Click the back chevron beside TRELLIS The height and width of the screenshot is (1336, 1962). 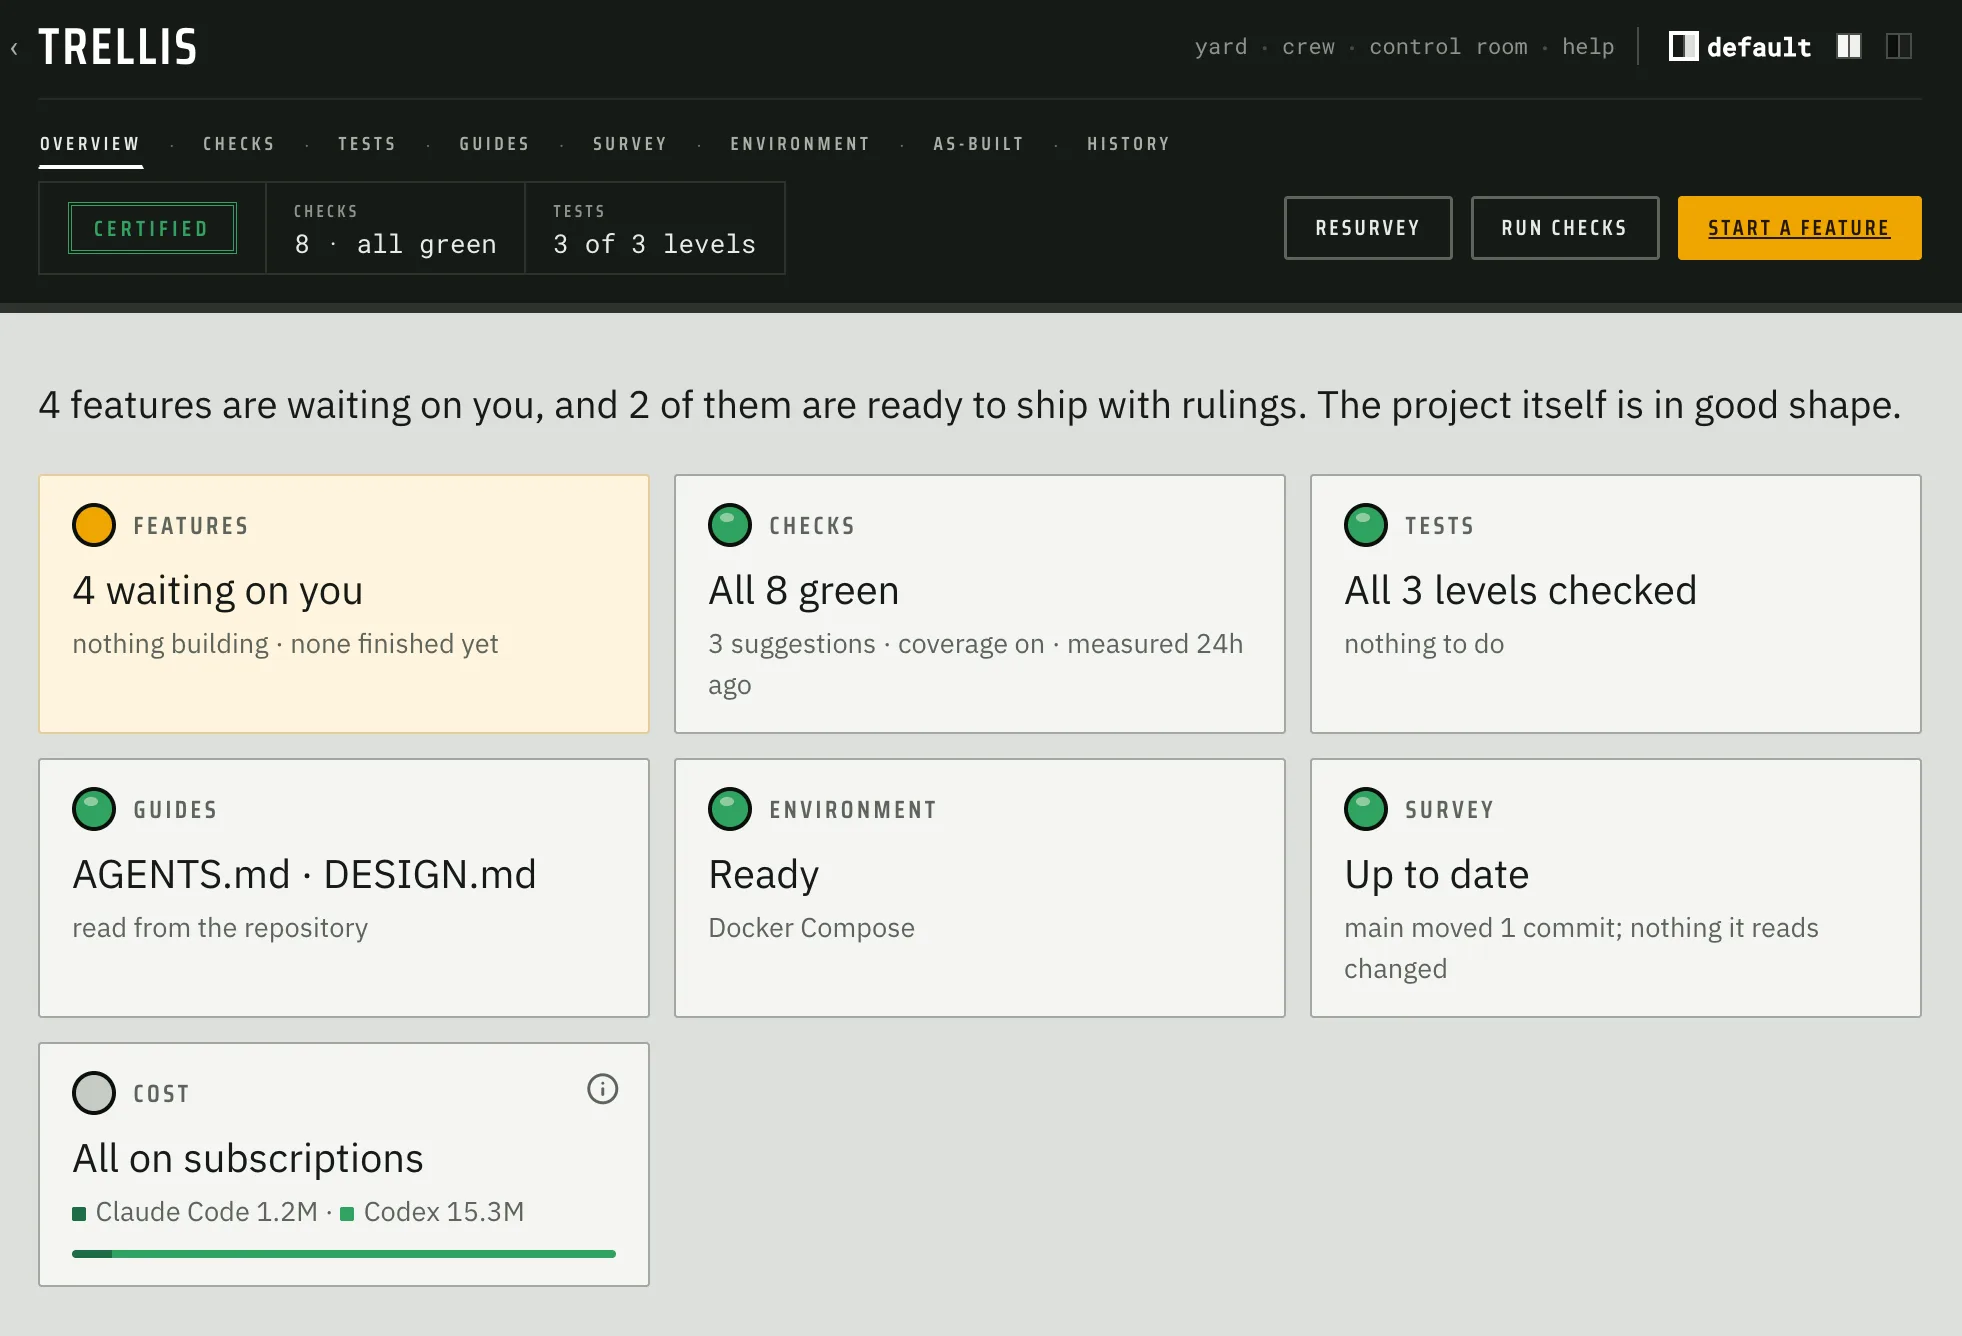pyautogui.click(x=14, y=48)
